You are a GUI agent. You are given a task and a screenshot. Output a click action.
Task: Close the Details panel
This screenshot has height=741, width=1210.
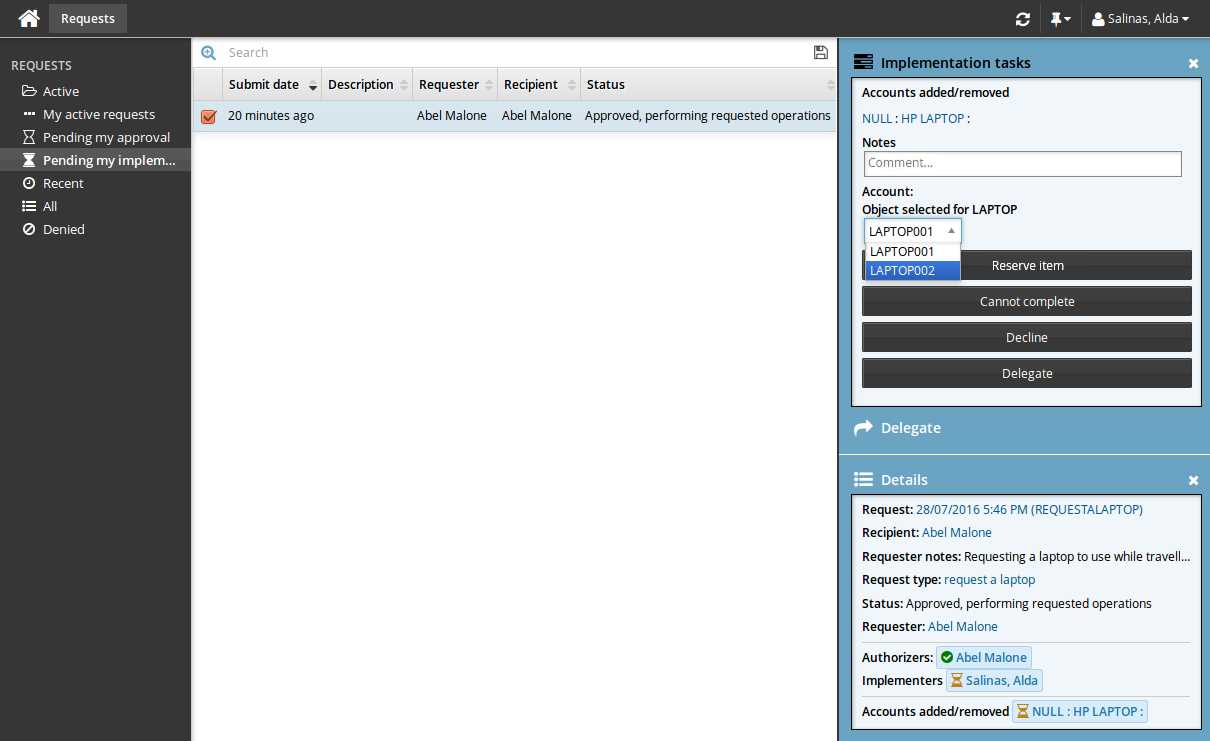[x=1193, y=480]
